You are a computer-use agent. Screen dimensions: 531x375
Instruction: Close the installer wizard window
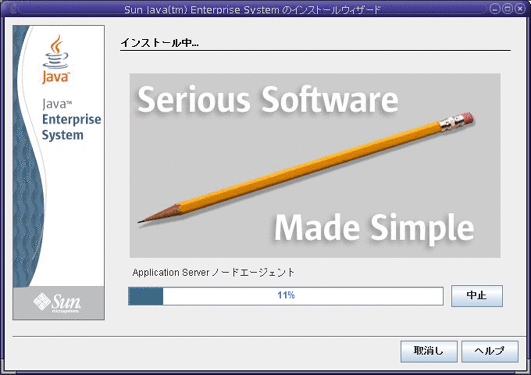520,9
